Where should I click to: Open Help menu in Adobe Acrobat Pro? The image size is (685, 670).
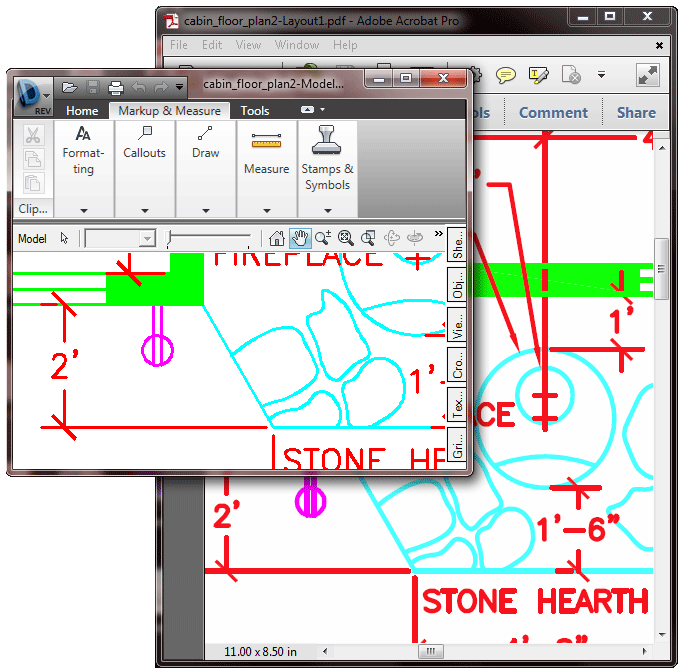(x=345, y=45)
